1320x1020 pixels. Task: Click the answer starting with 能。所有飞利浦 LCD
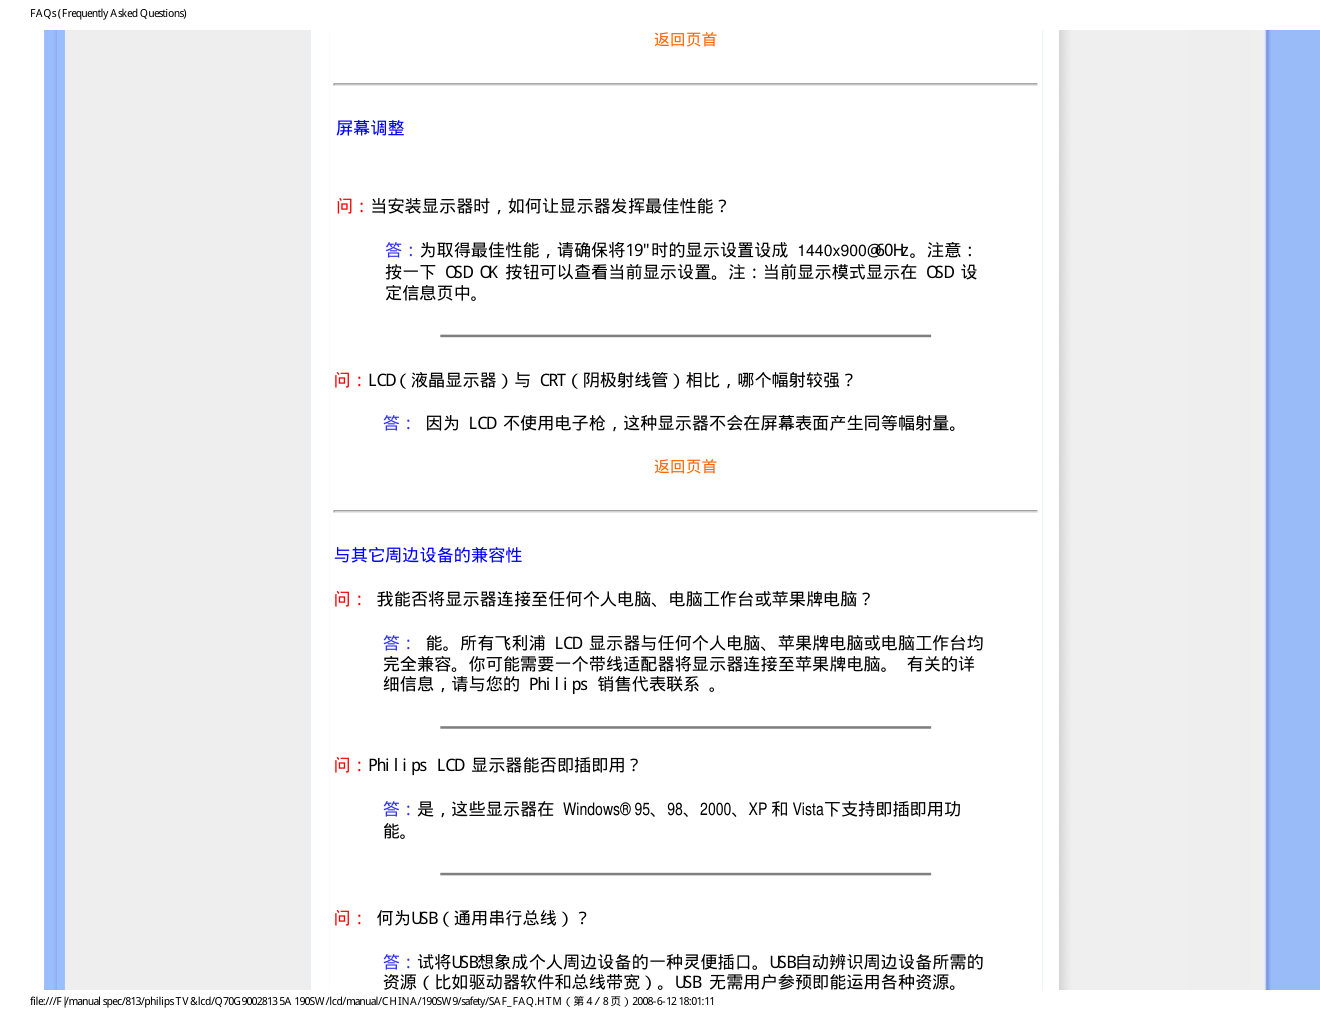click(682, 664)
